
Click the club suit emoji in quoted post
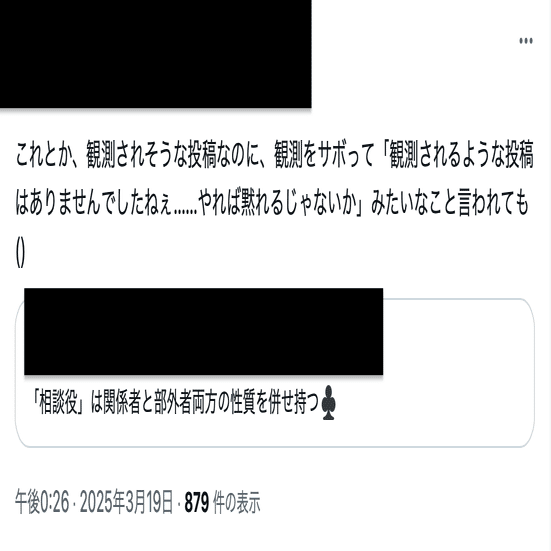329,403
